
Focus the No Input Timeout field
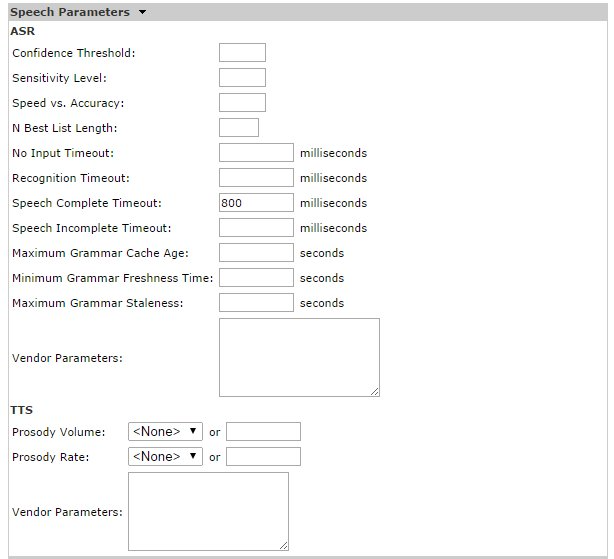[256, 153]
